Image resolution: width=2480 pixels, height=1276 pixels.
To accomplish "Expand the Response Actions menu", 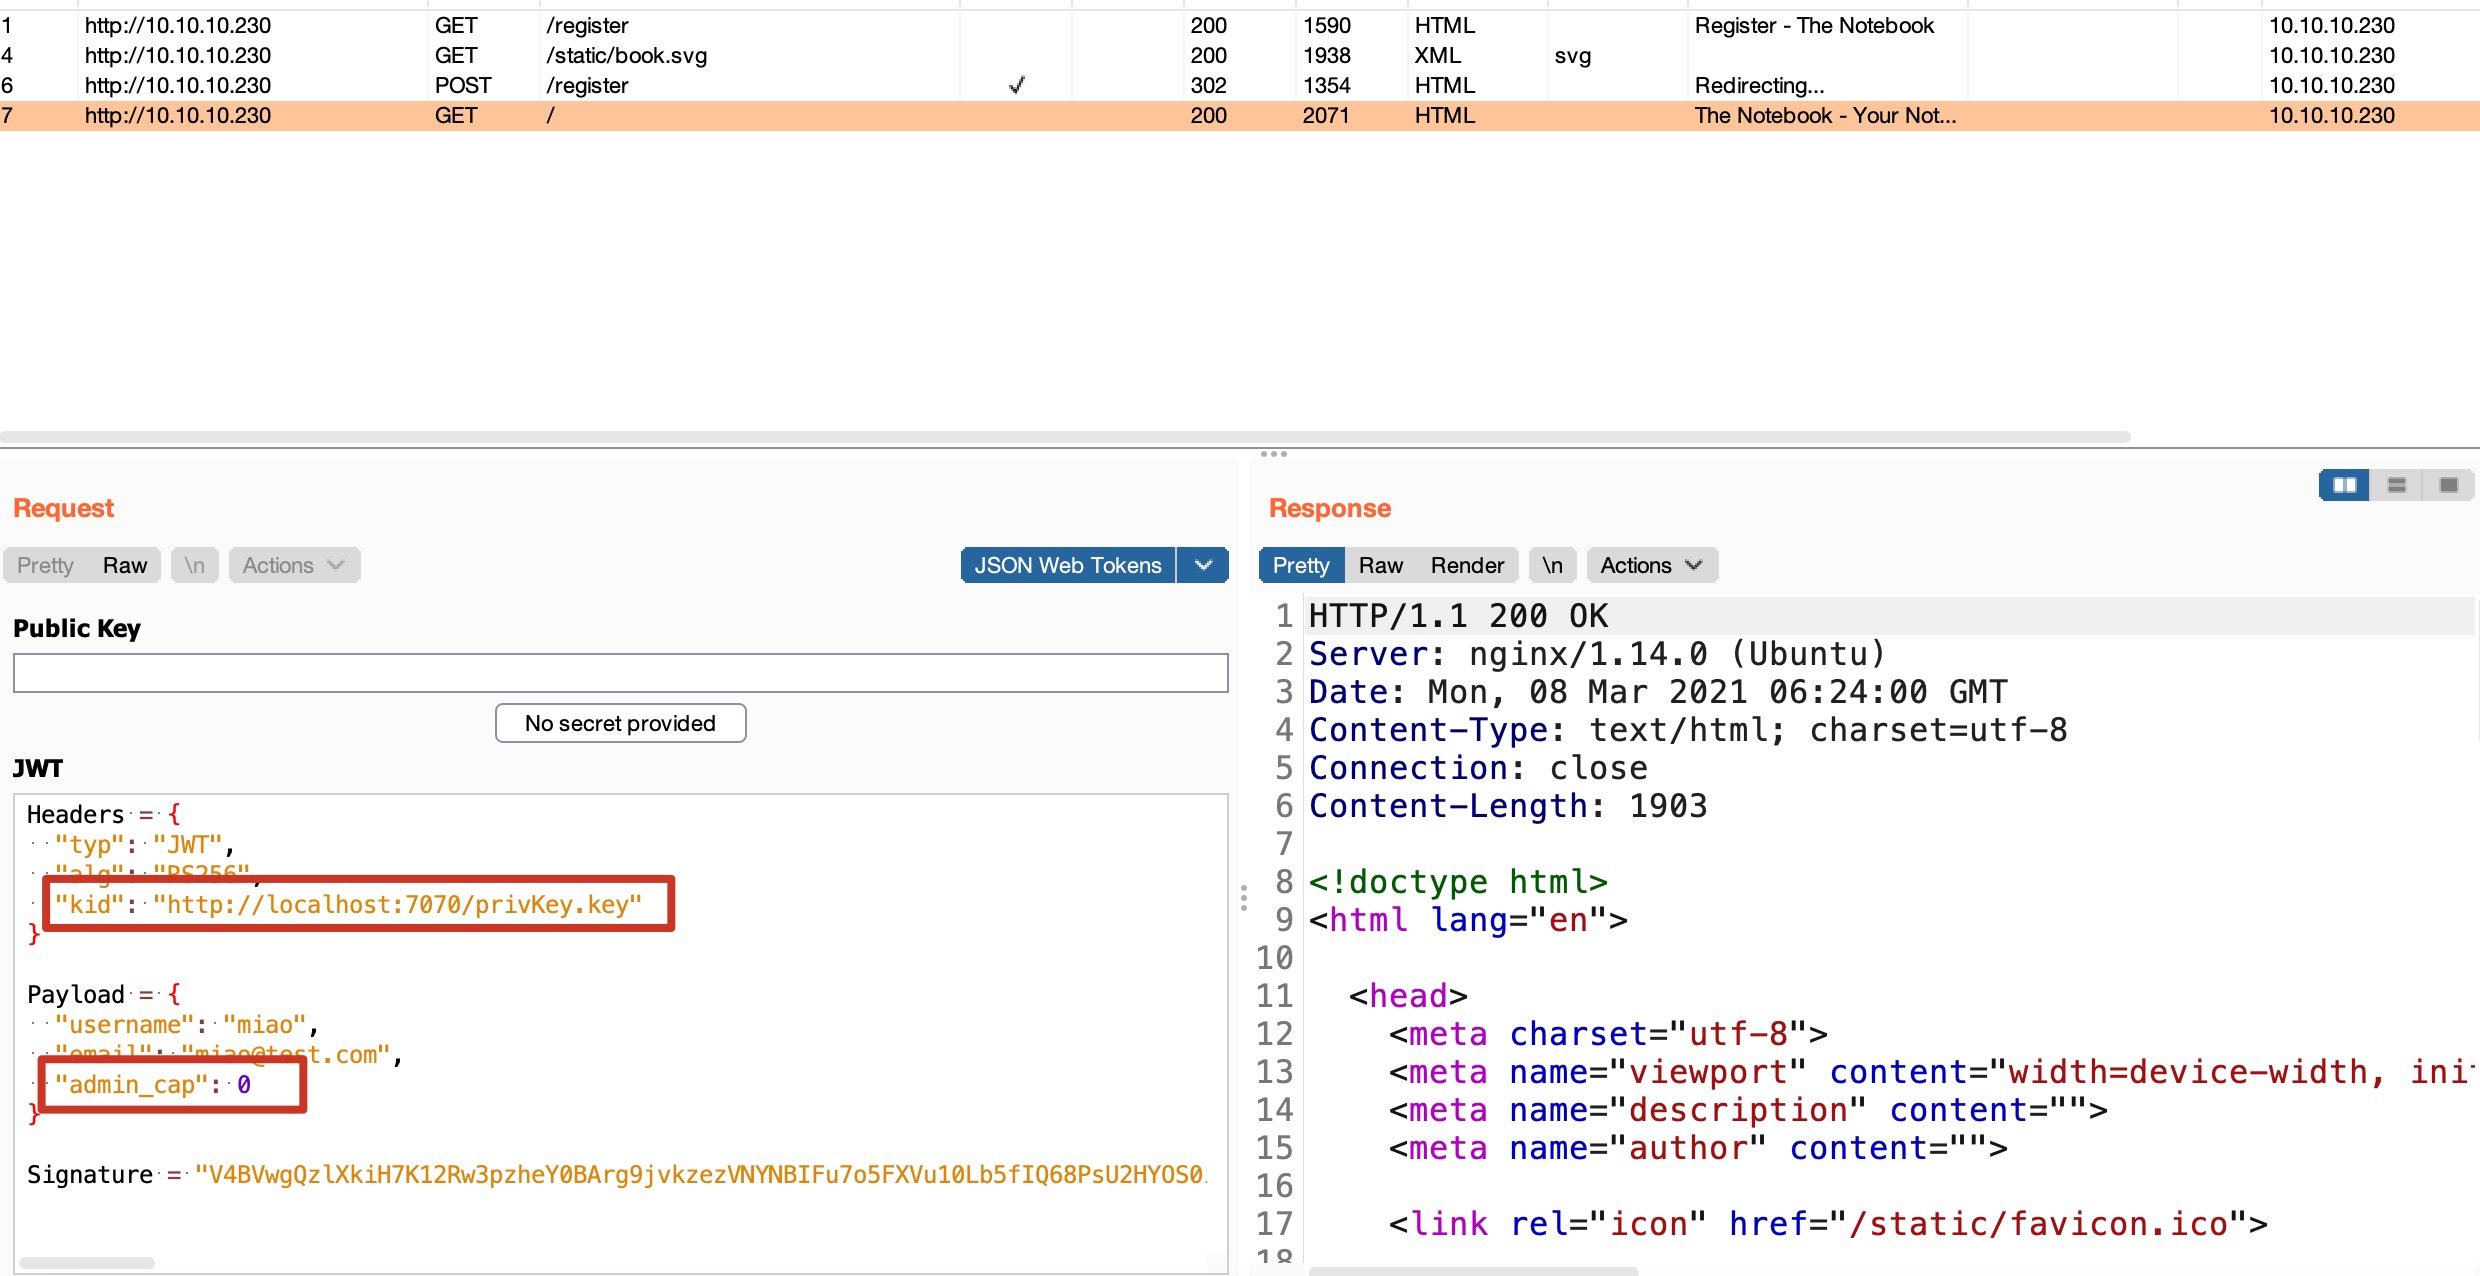I will (1651, 565).
